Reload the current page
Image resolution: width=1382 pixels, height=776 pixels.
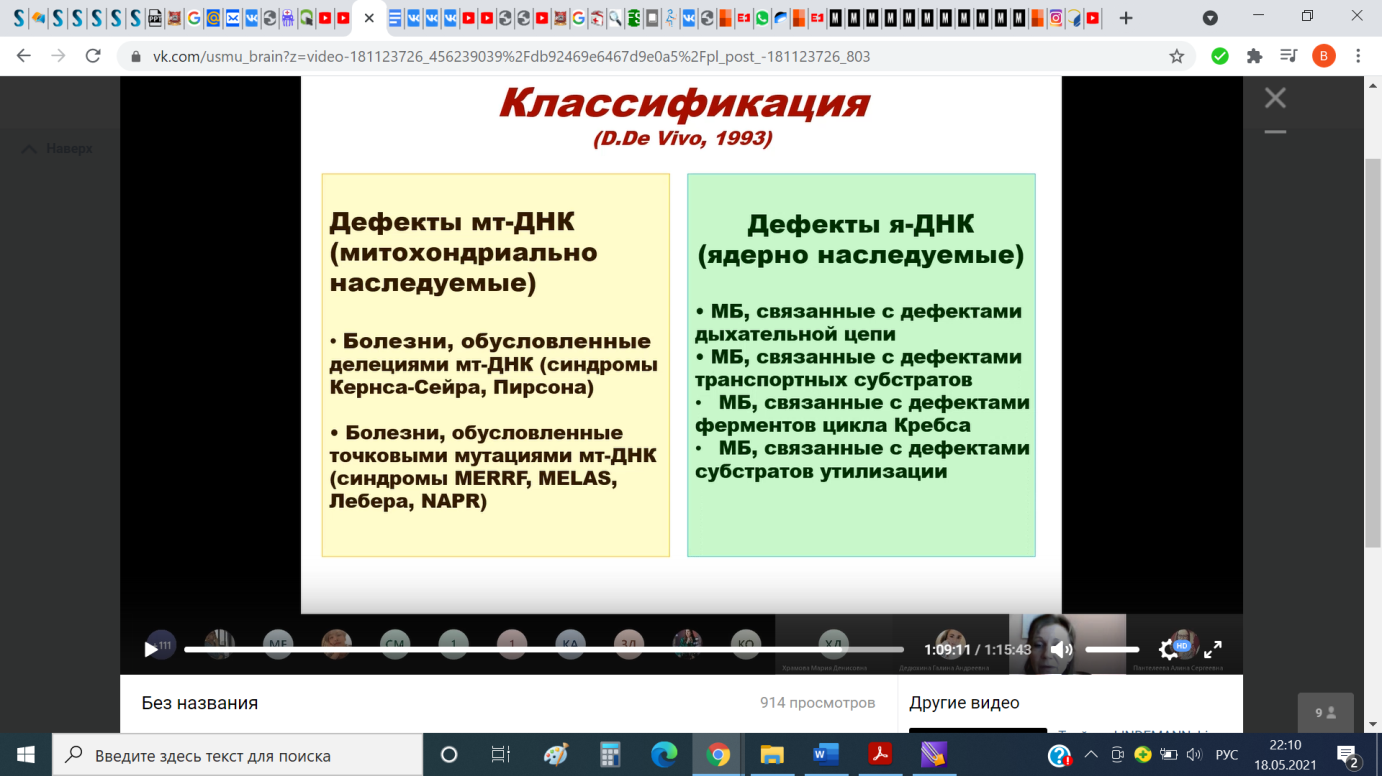(x=93, y=57)
